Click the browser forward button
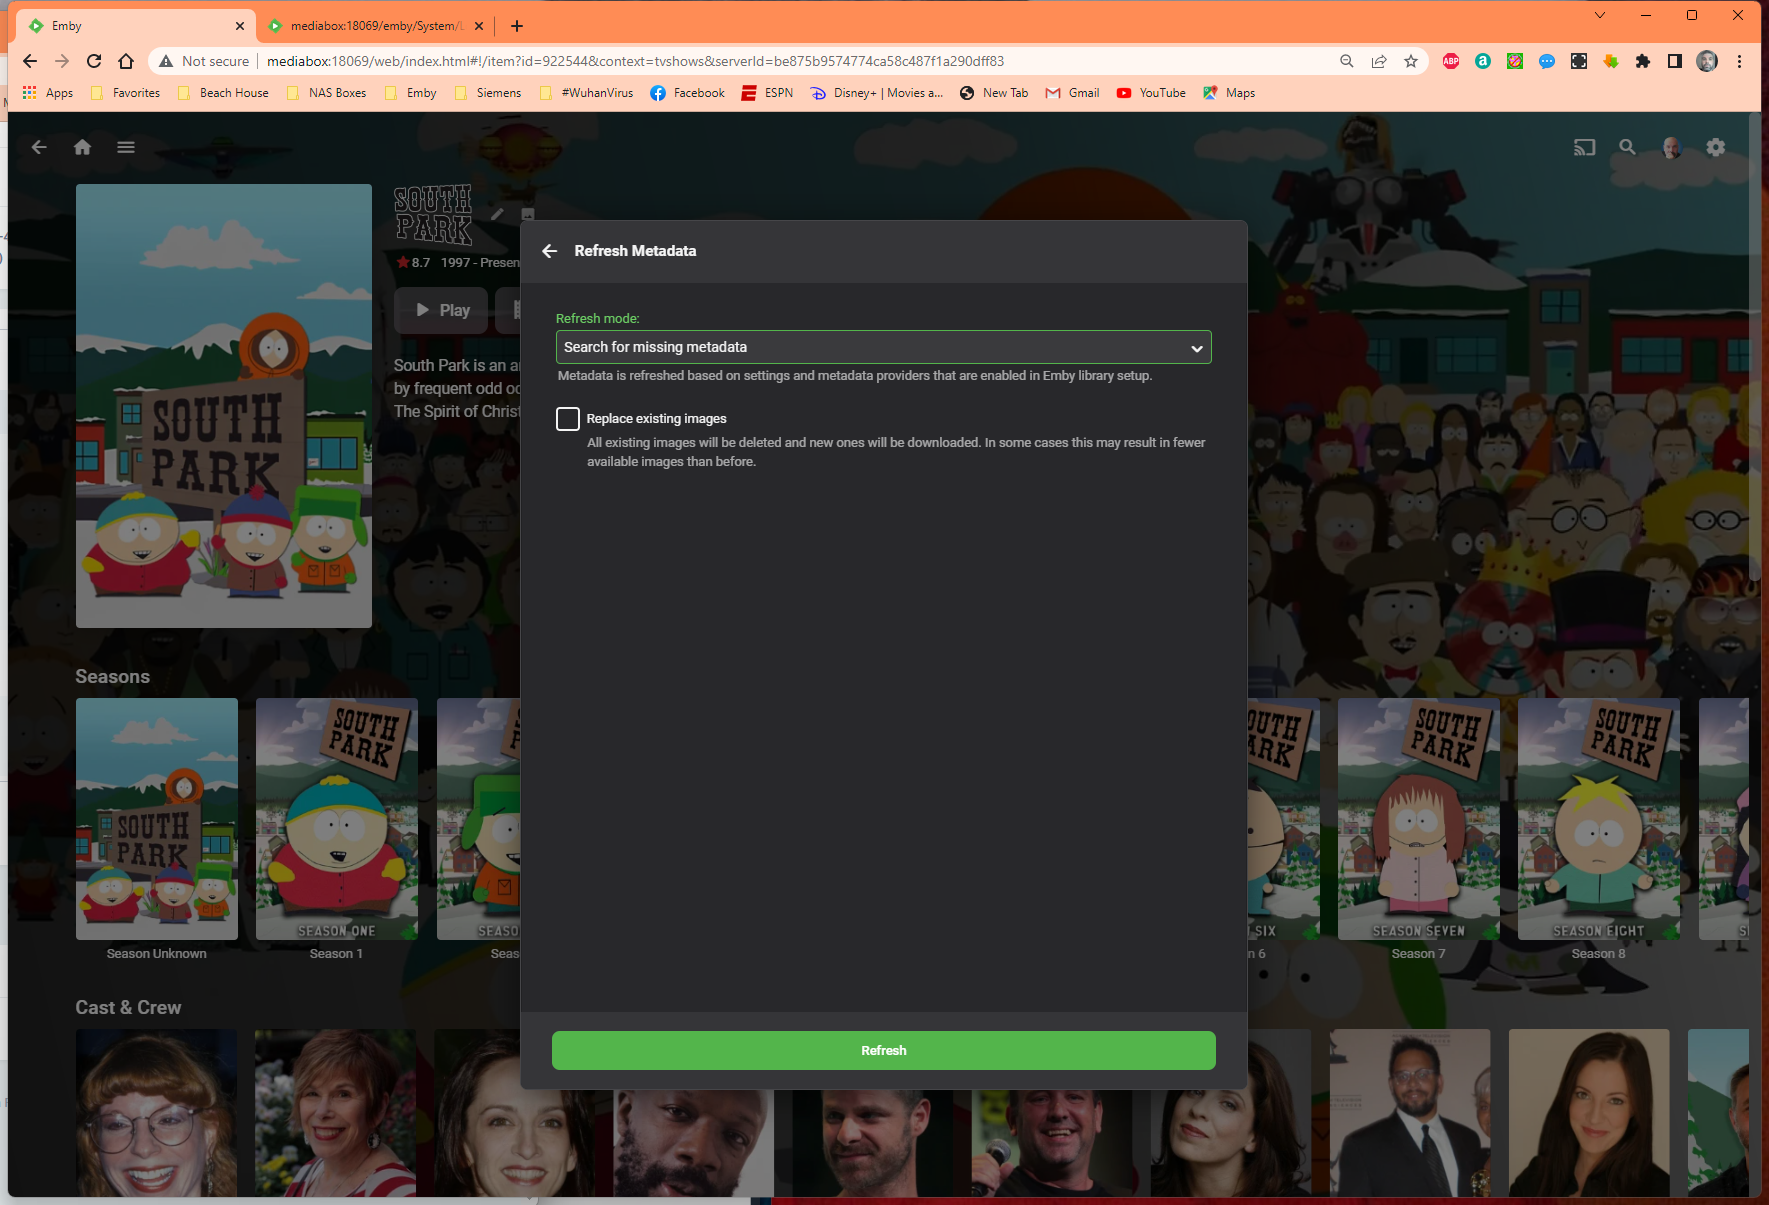The width and height of the screenshot is (1769, 1205). click(x=62, y=61)
